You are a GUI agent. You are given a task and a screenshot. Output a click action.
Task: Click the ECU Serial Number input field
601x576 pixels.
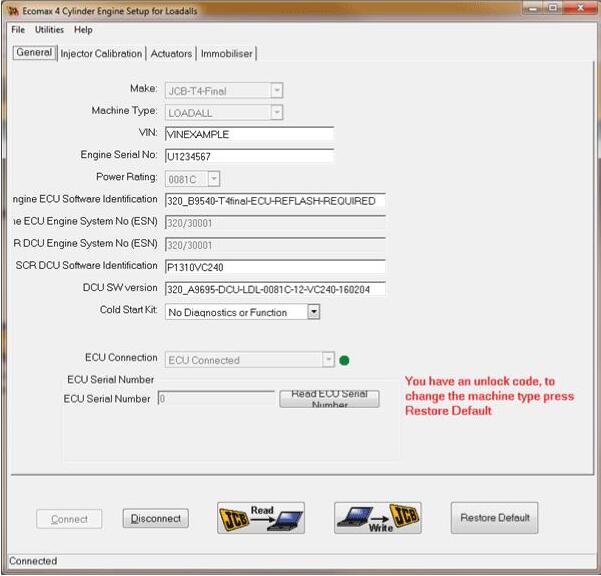click(x=216, y=398)
